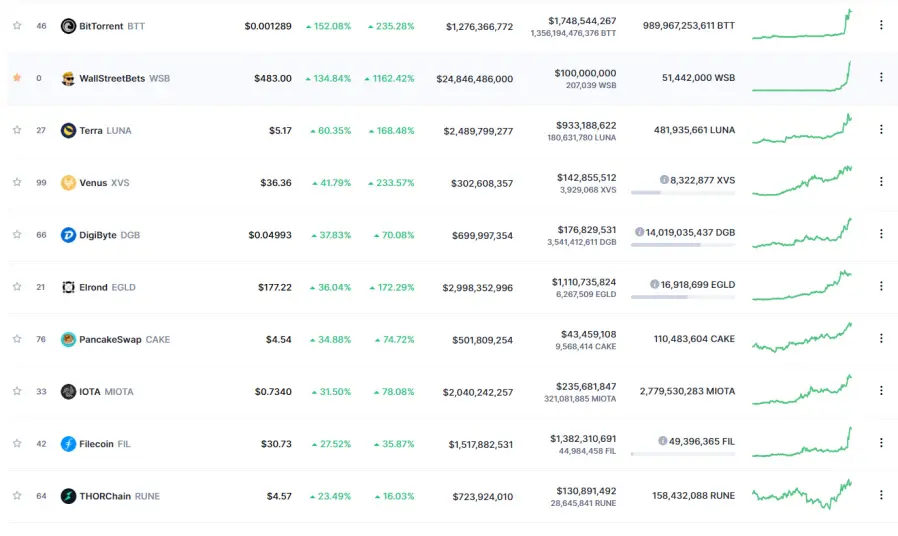This screenshot has height=536, width=898.
Task: Open THORChain RUNE coin page
Action: click(119, 496)
